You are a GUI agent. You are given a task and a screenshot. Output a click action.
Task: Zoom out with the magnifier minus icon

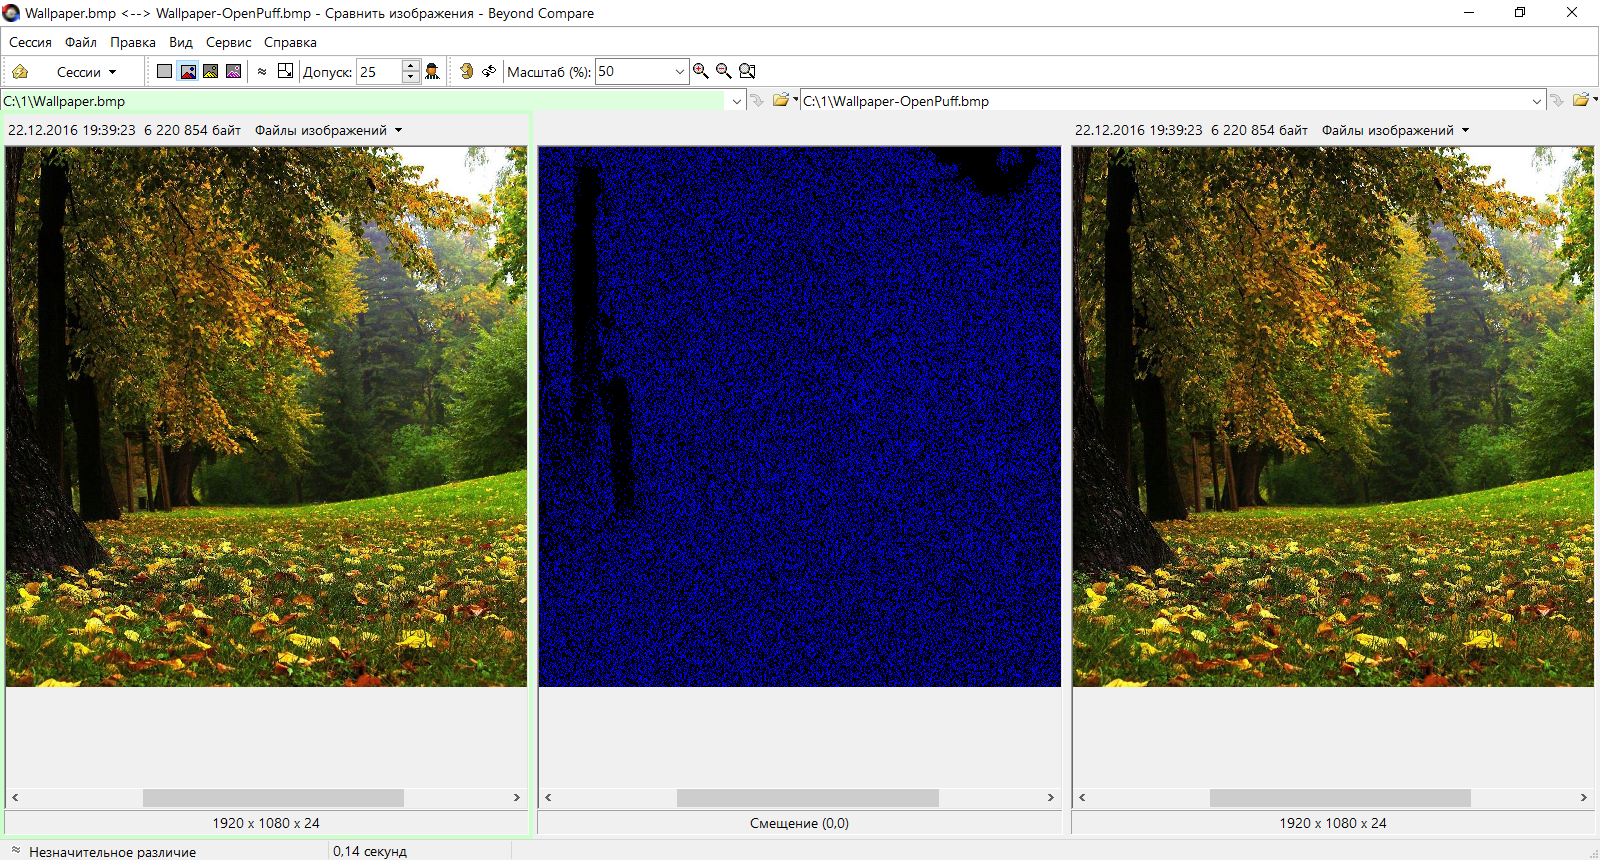[724, 71]
